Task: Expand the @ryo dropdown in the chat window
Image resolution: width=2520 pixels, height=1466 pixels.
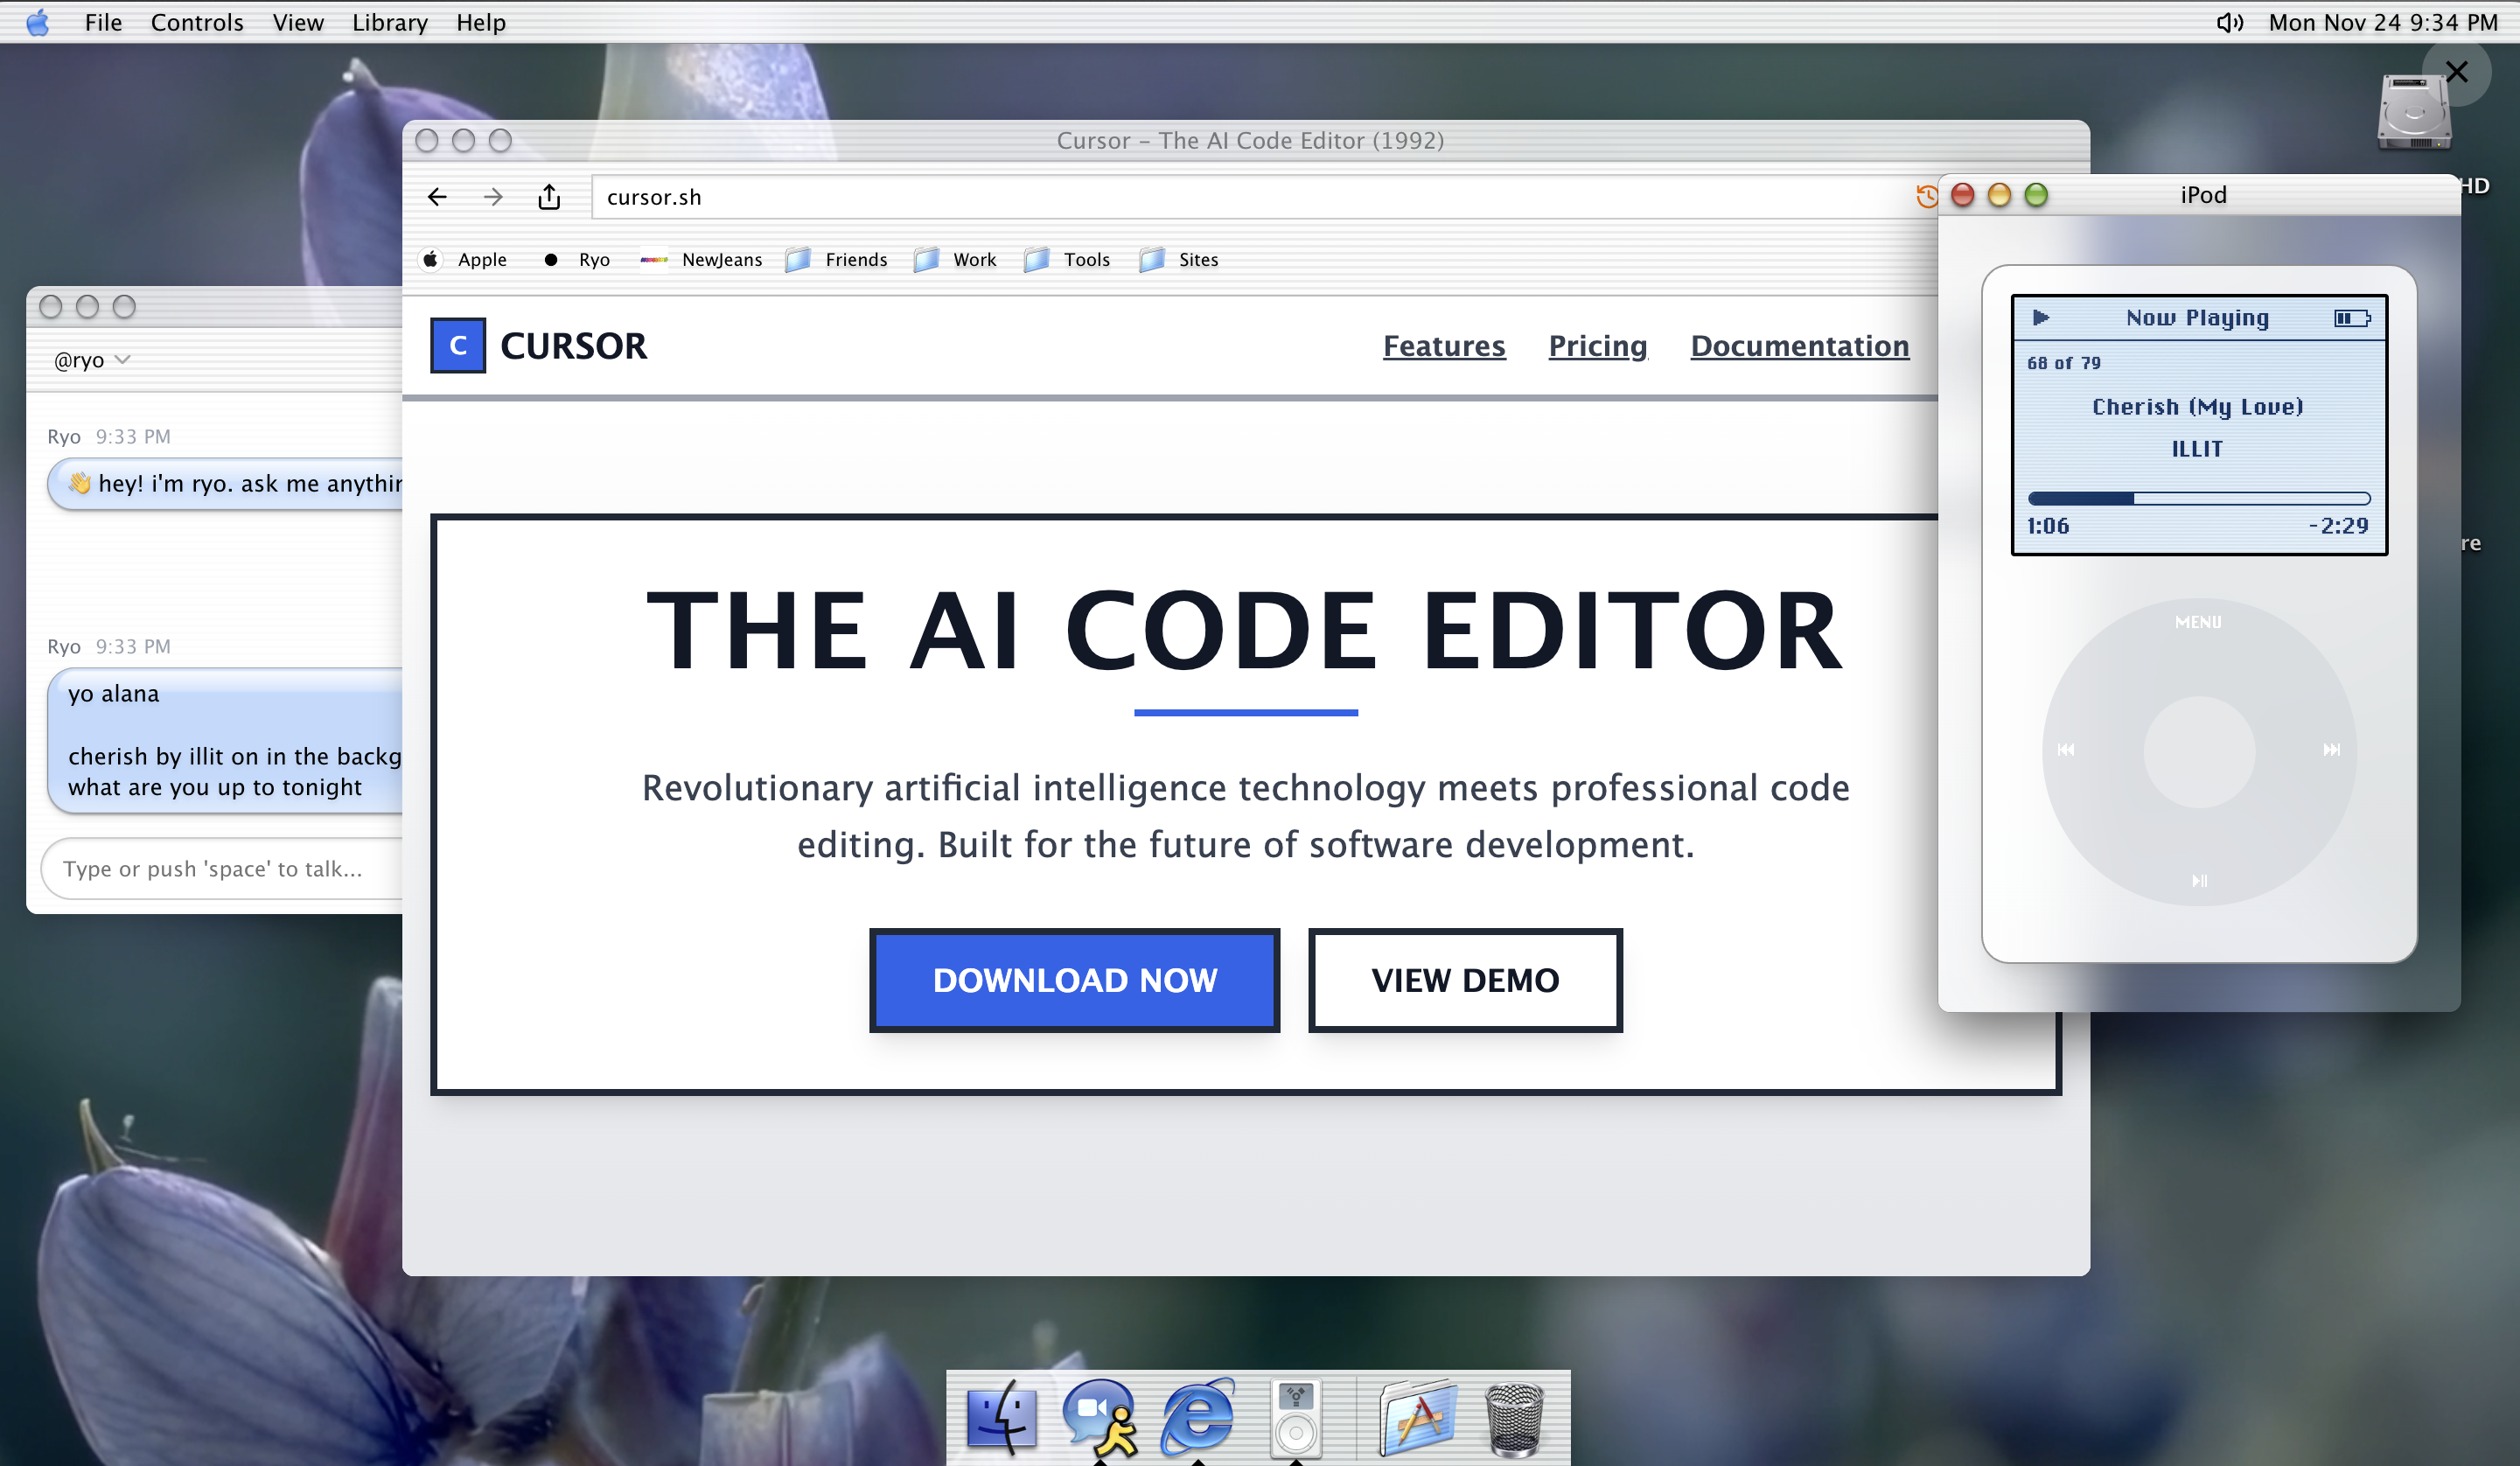Action: click(92, 360)
